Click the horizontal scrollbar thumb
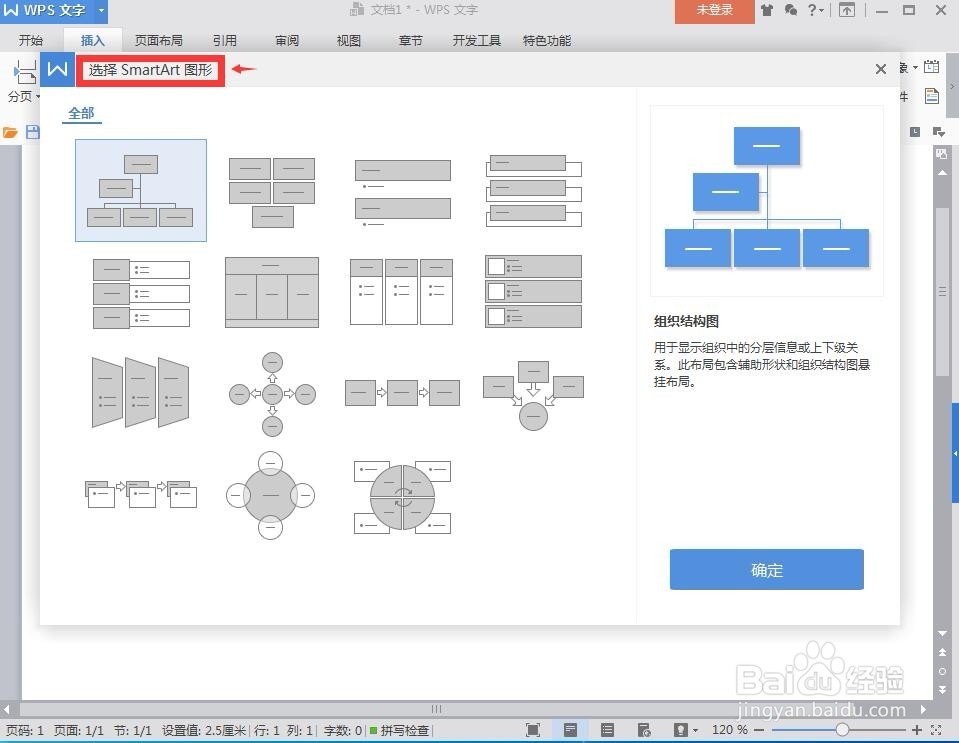The height and width of the screenshot is (743, 959). click(x=436, y=709)
